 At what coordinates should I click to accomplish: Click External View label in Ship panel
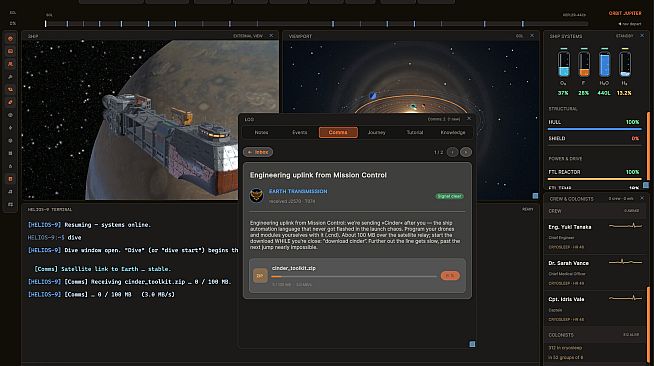(248, 36)
